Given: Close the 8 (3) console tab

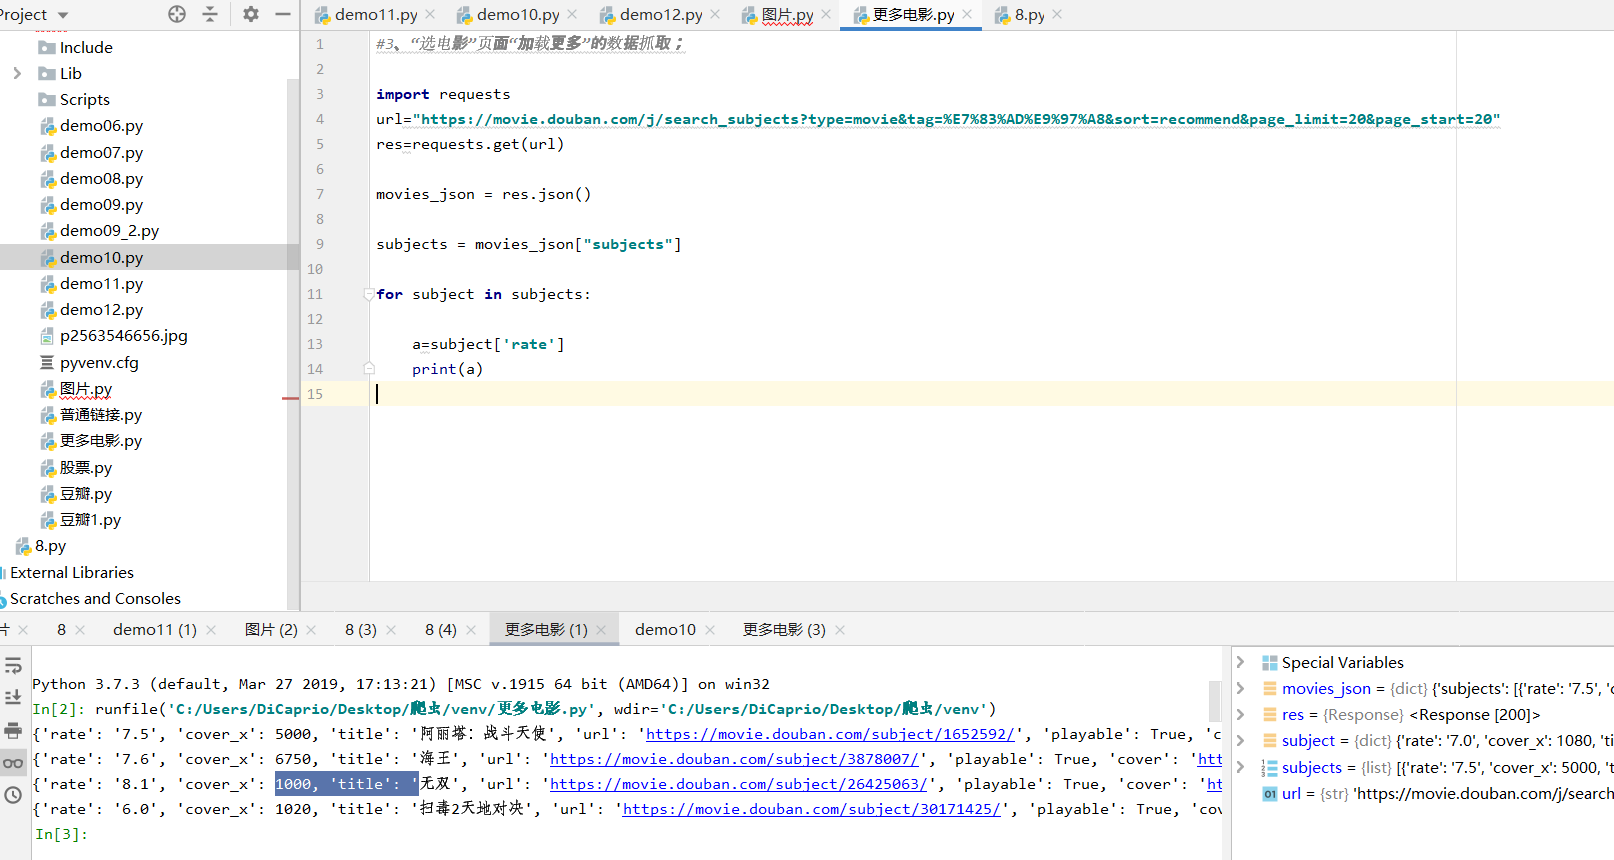Looking at the screenshot, I should (x=392, y=630).
